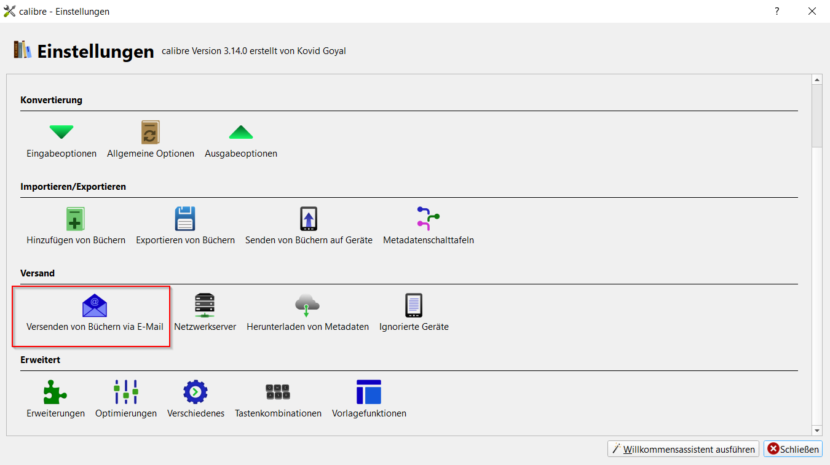Open Versenden von Büchern via E-Mail
Viewport: 830px width, 465px height.
94,314
